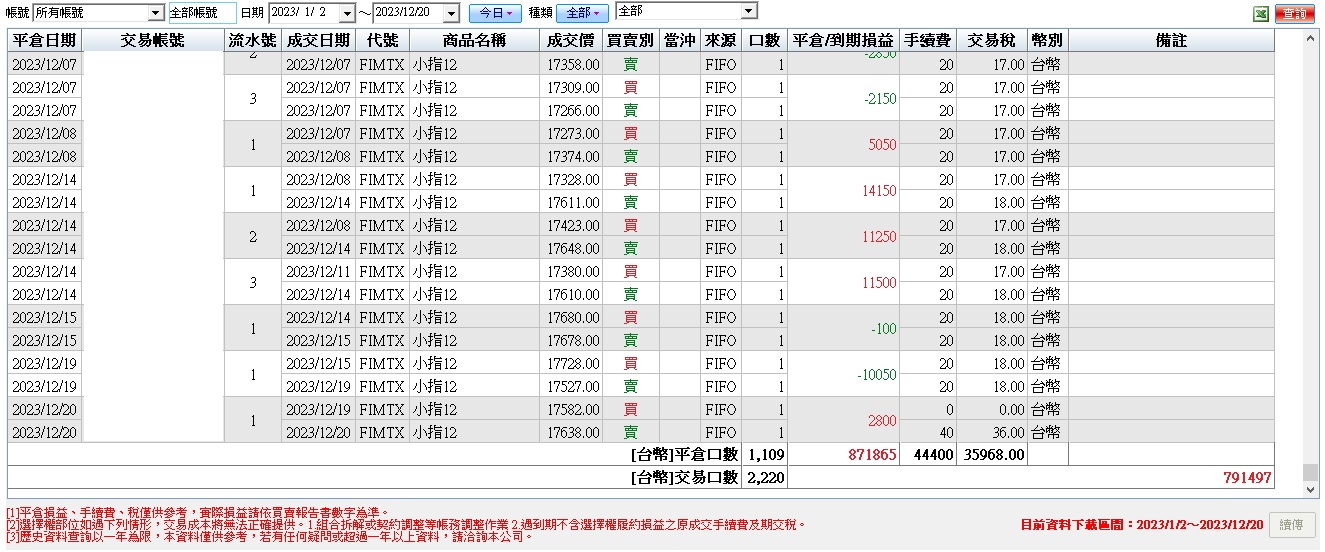Click the 手續費 column header
Viewport: 1325px width, 552px height.
click(x=927, y=40)
